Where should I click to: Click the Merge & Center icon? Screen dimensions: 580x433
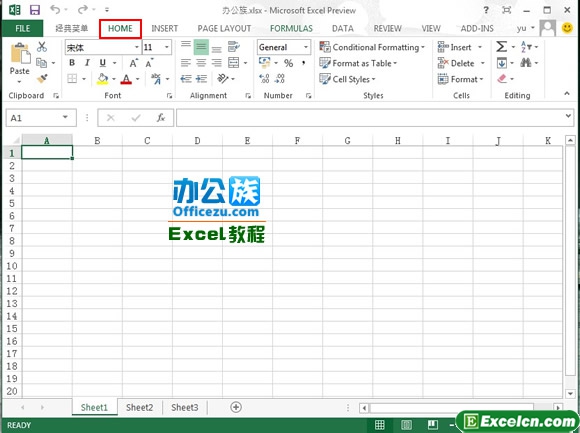(233, 63)
